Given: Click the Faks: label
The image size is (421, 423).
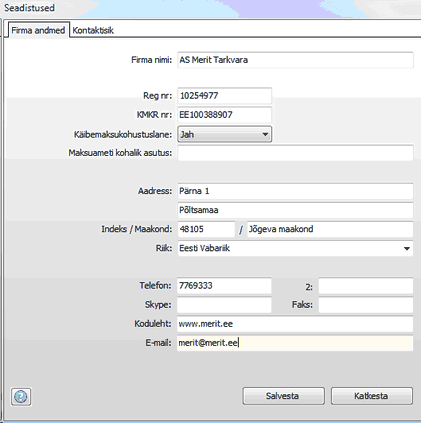Looking at the screenshot, I should 302,305.
